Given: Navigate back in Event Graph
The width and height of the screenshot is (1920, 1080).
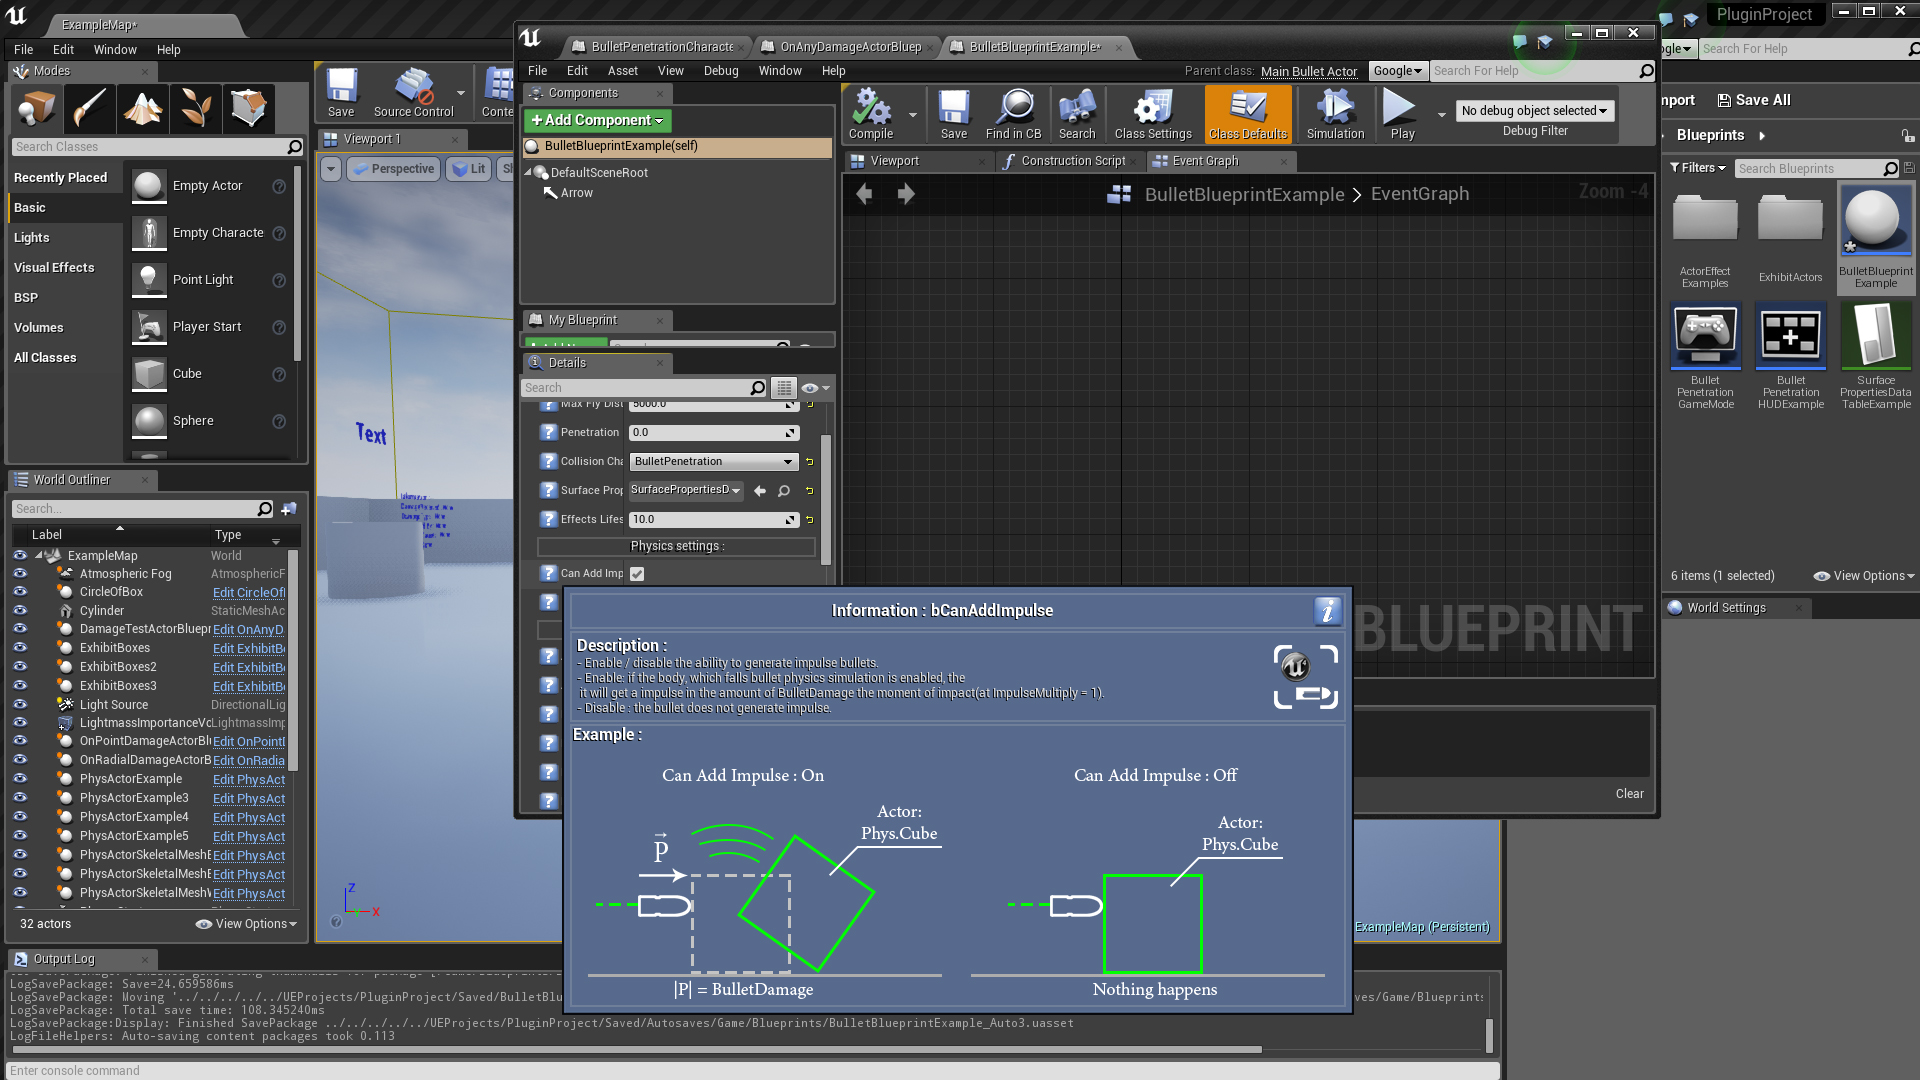Looking at the screenshot, I should (864, 194).
